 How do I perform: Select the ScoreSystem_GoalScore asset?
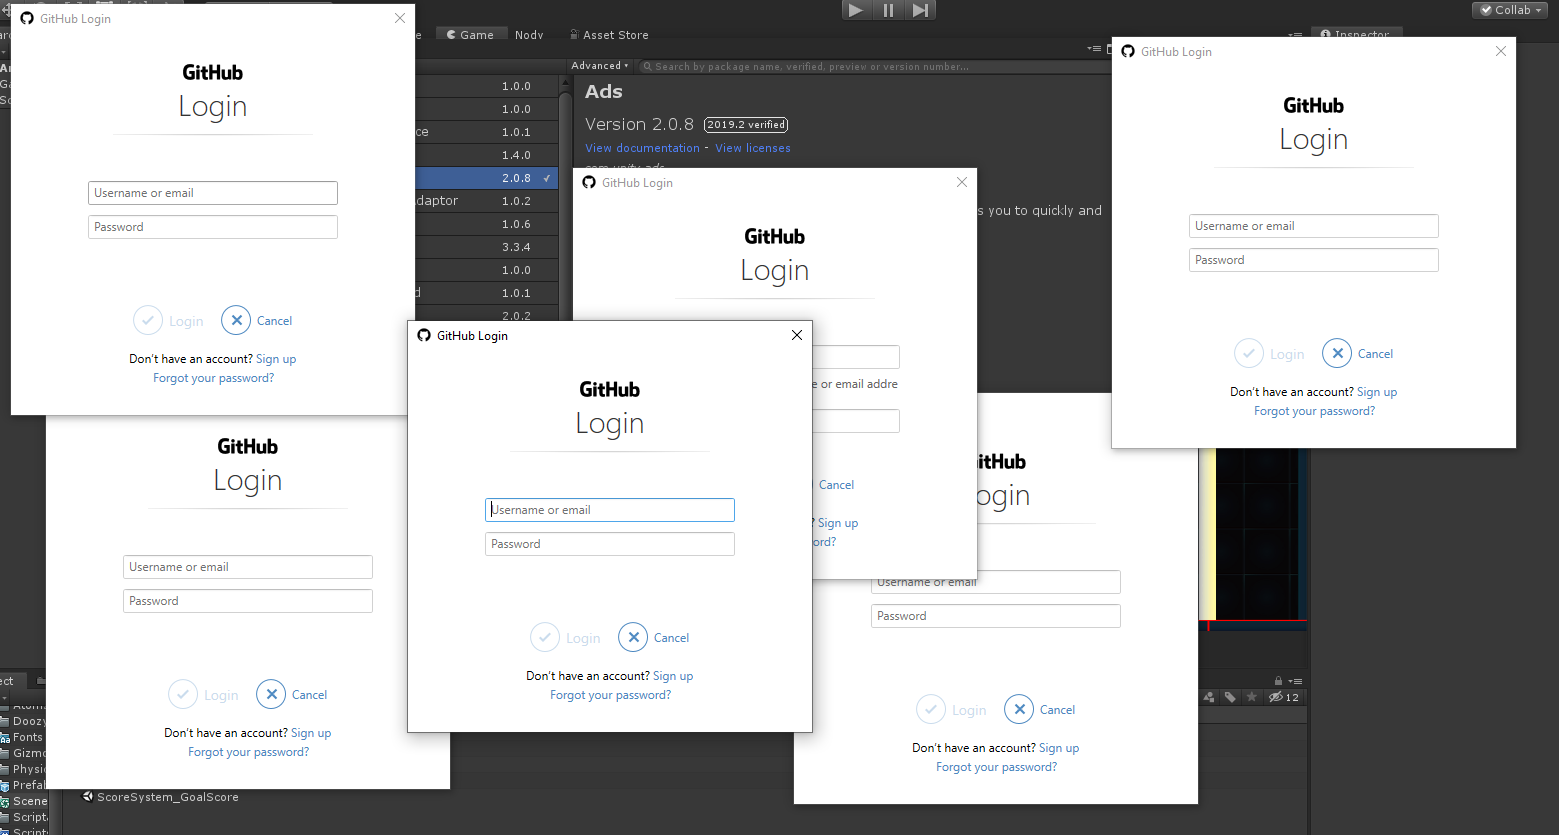160,797
